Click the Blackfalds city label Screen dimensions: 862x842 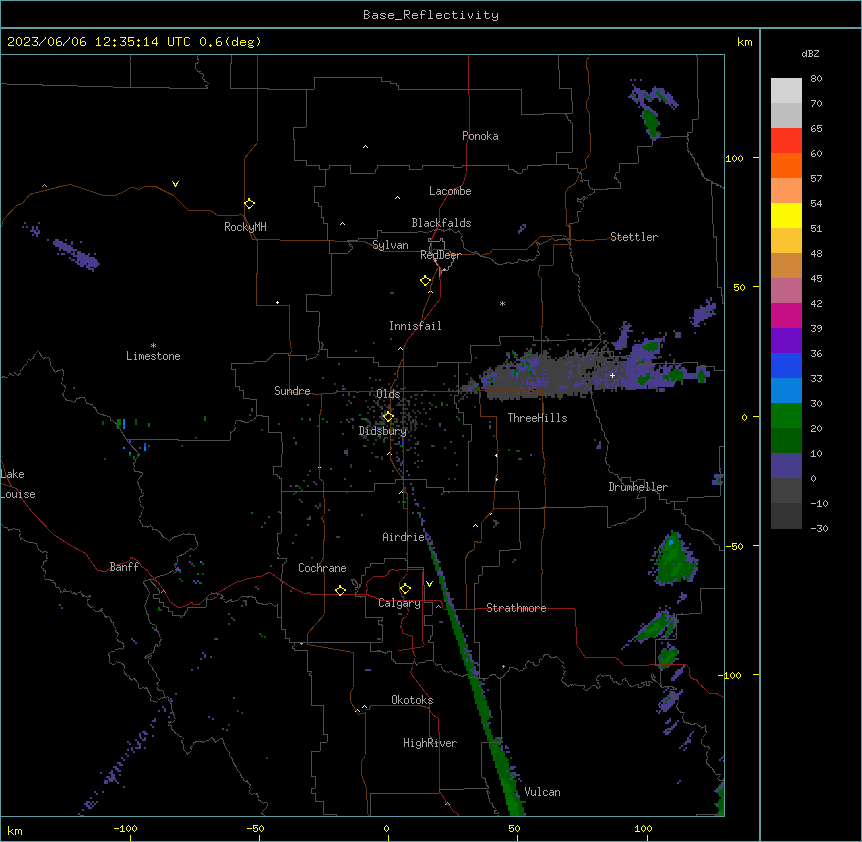[441, 223]
